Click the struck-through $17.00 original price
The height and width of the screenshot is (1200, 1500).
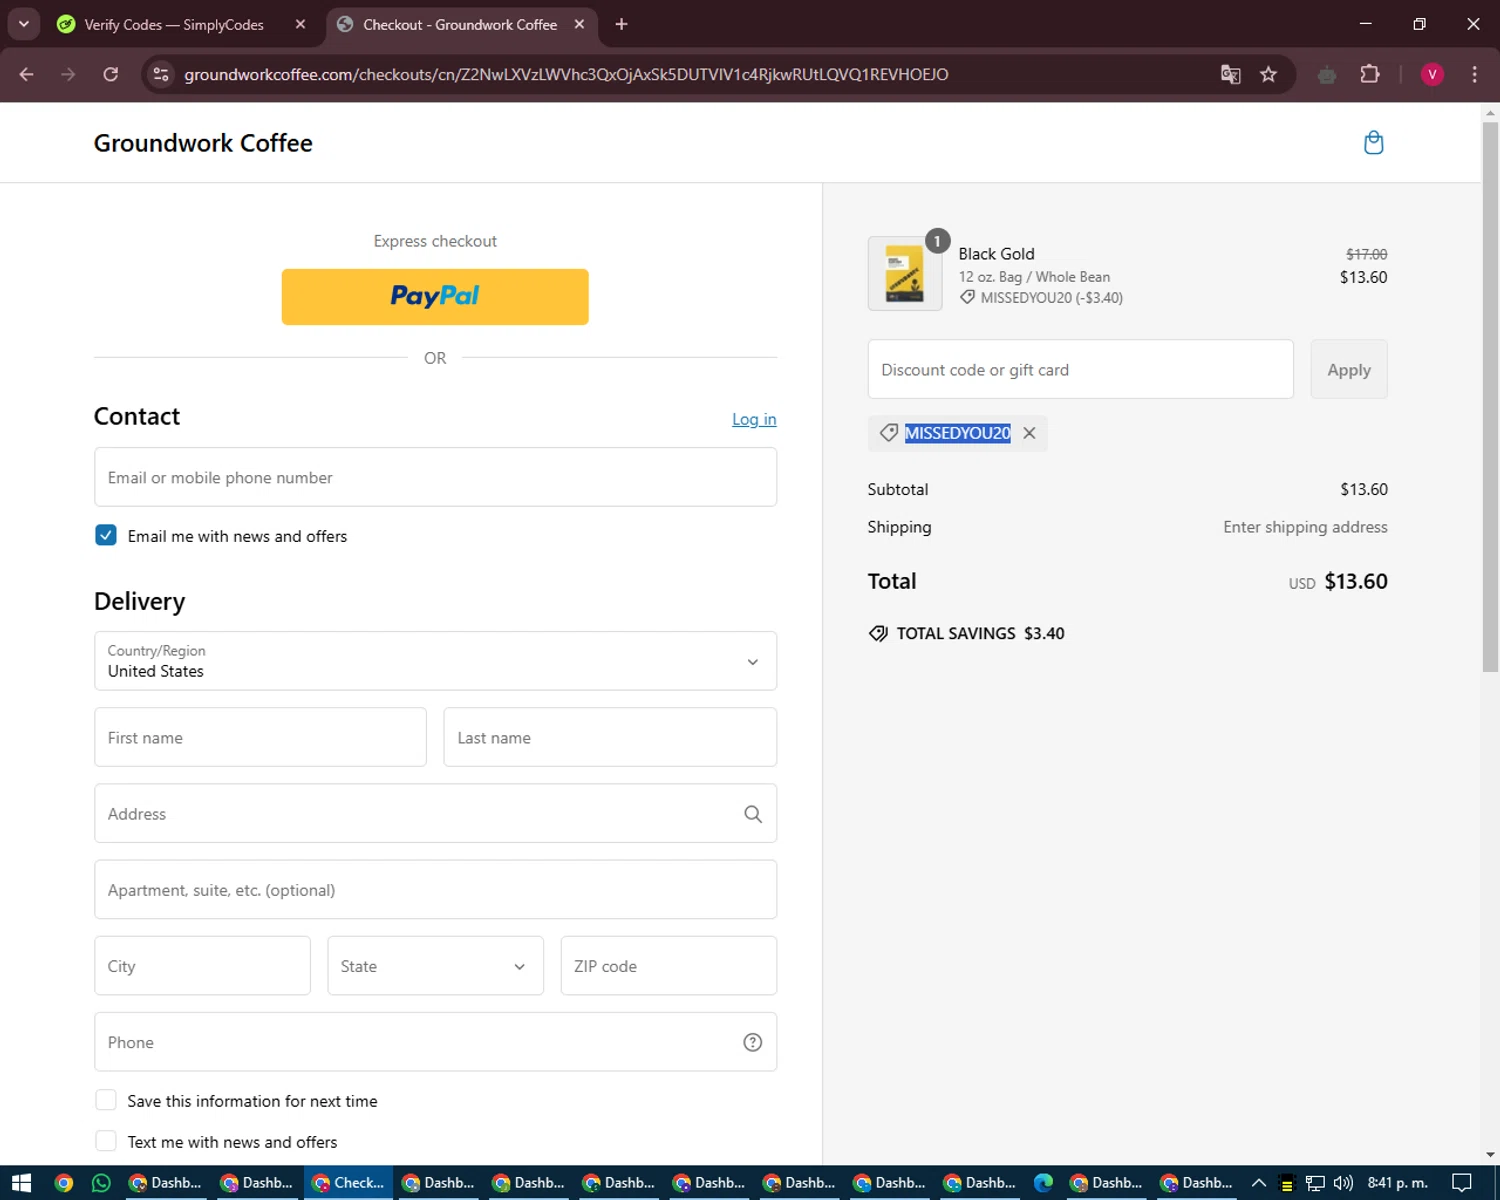[1366, 254]
